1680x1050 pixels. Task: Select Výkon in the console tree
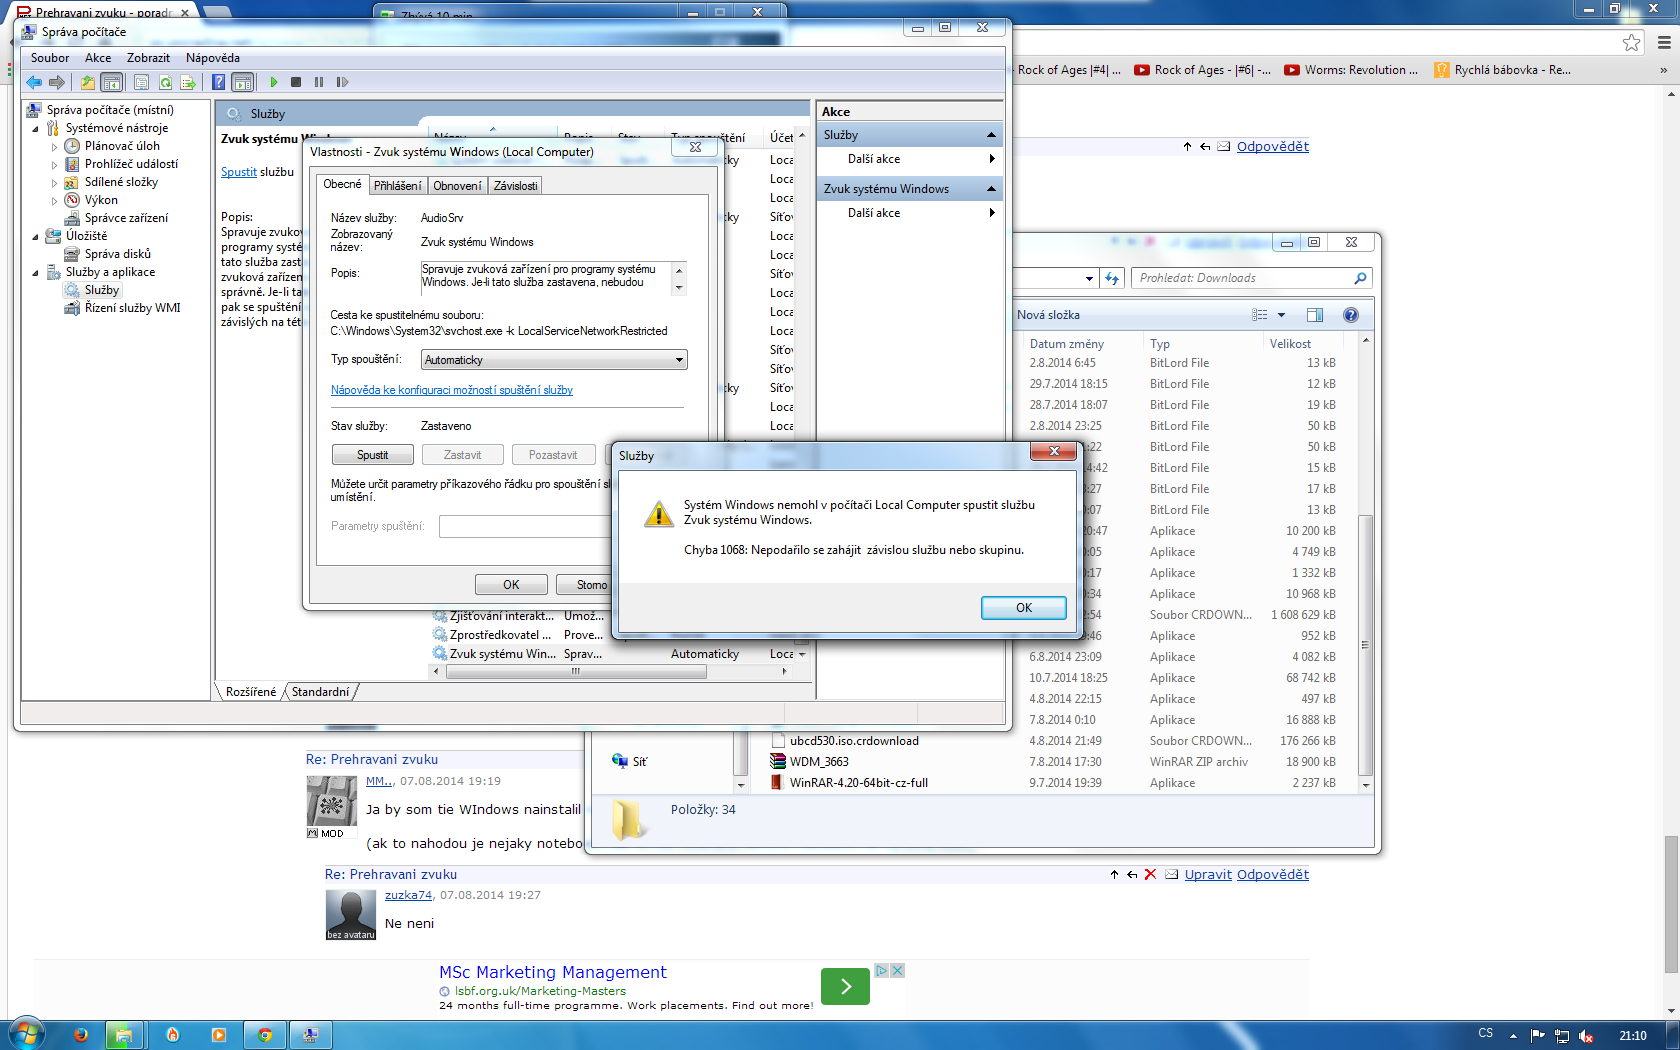[101, 200]
